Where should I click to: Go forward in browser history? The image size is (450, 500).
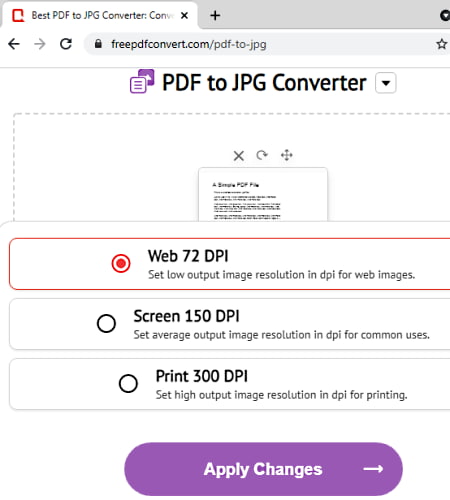click(x=40, y=44)
